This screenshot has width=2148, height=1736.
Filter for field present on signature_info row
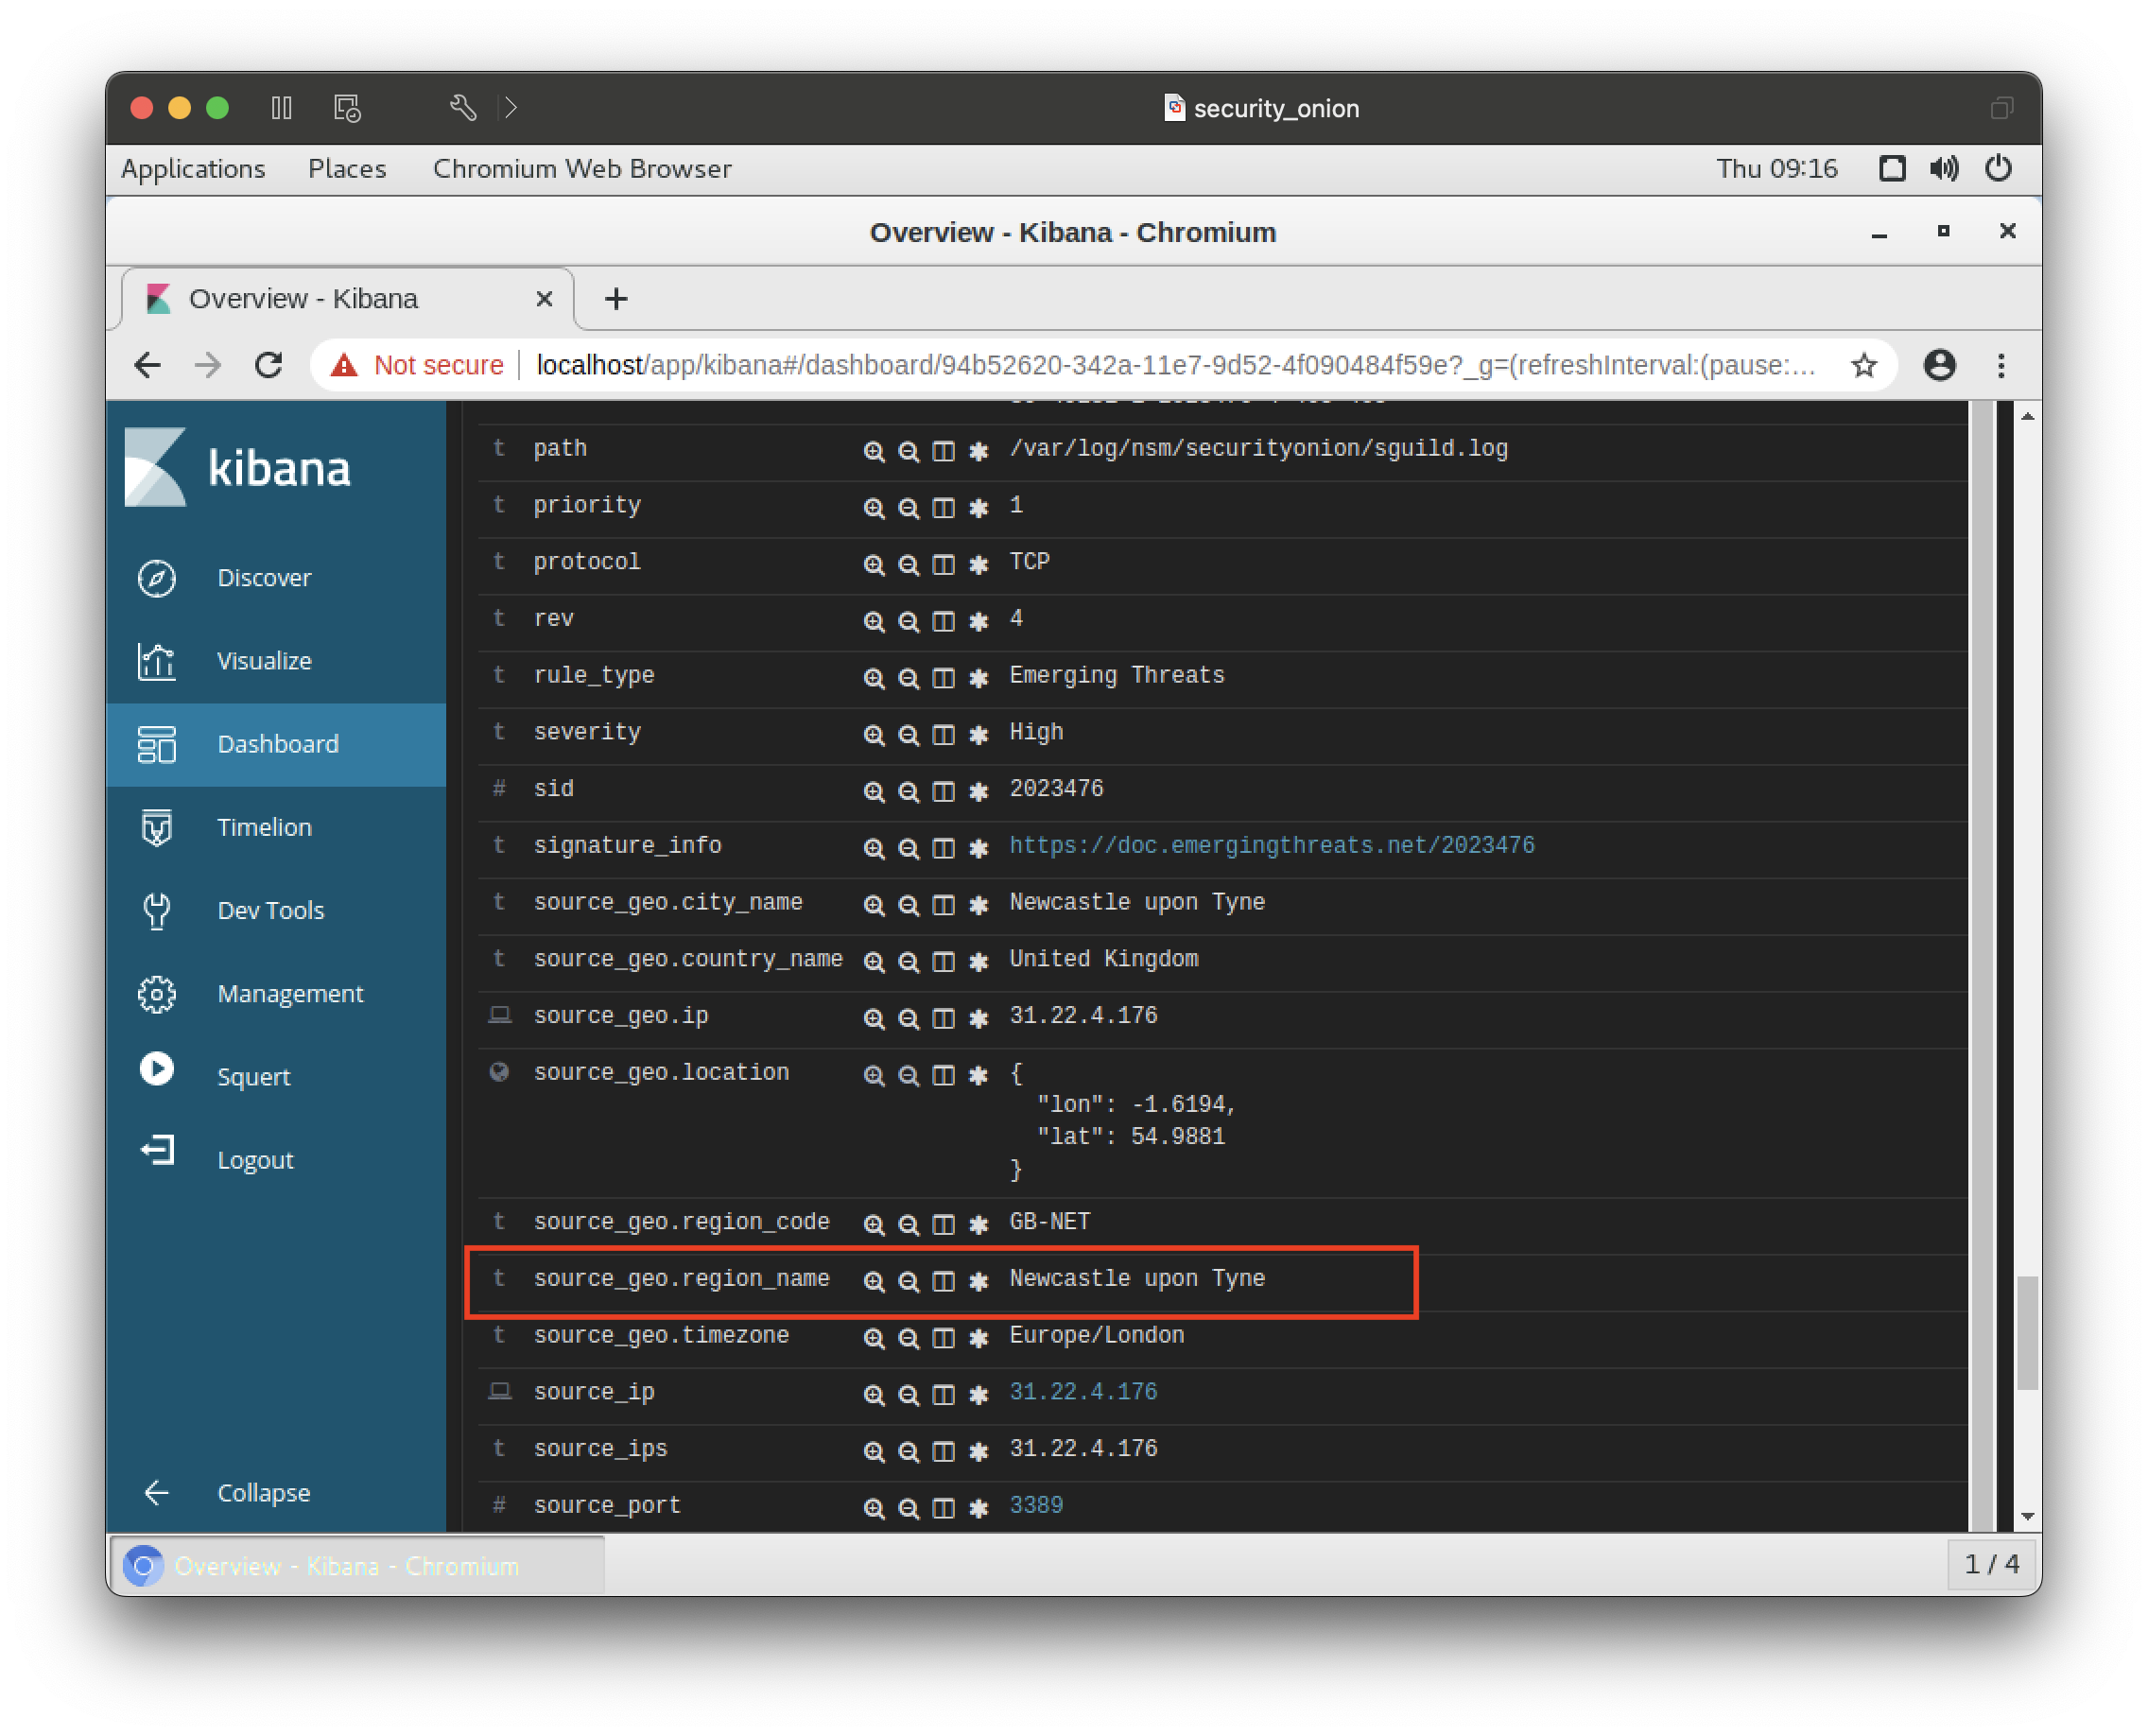click(978, 848)
